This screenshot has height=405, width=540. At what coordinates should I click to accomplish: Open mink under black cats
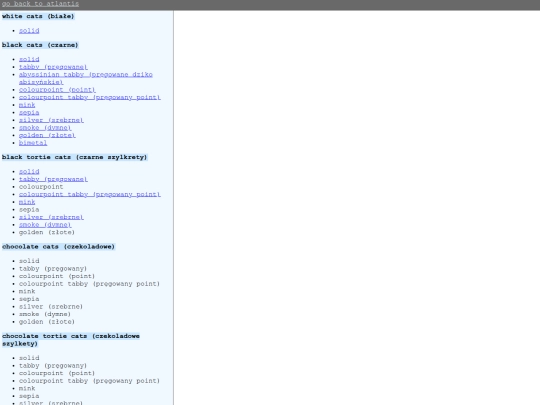27,105
